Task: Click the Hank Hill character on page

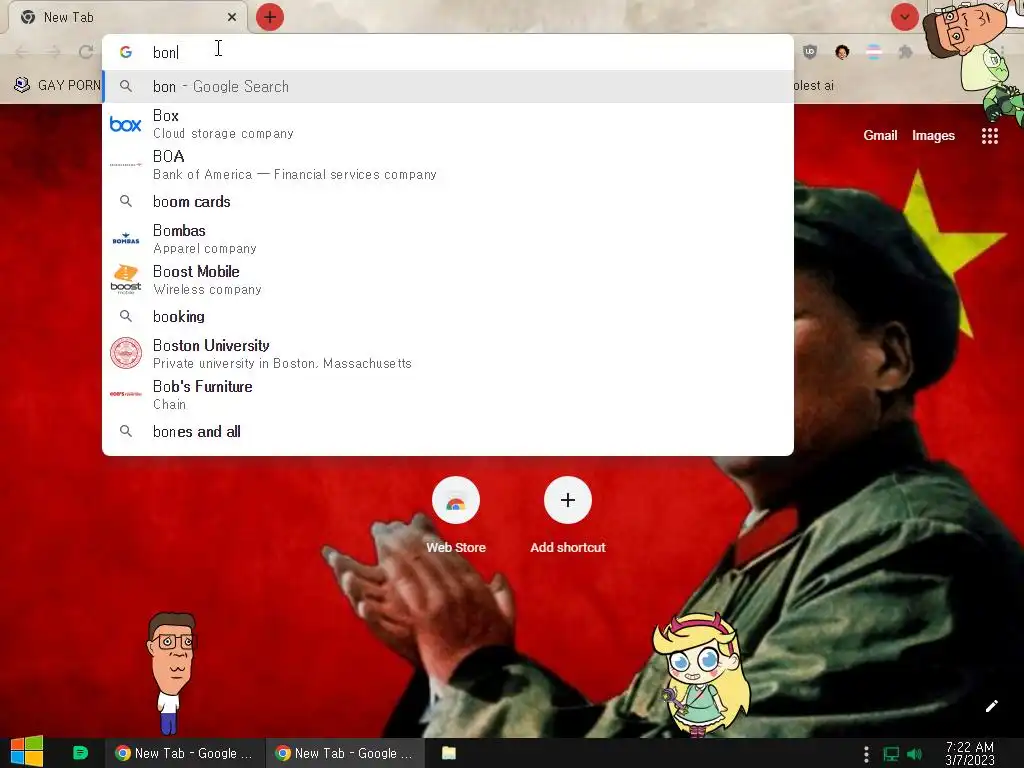Action: 171,673
